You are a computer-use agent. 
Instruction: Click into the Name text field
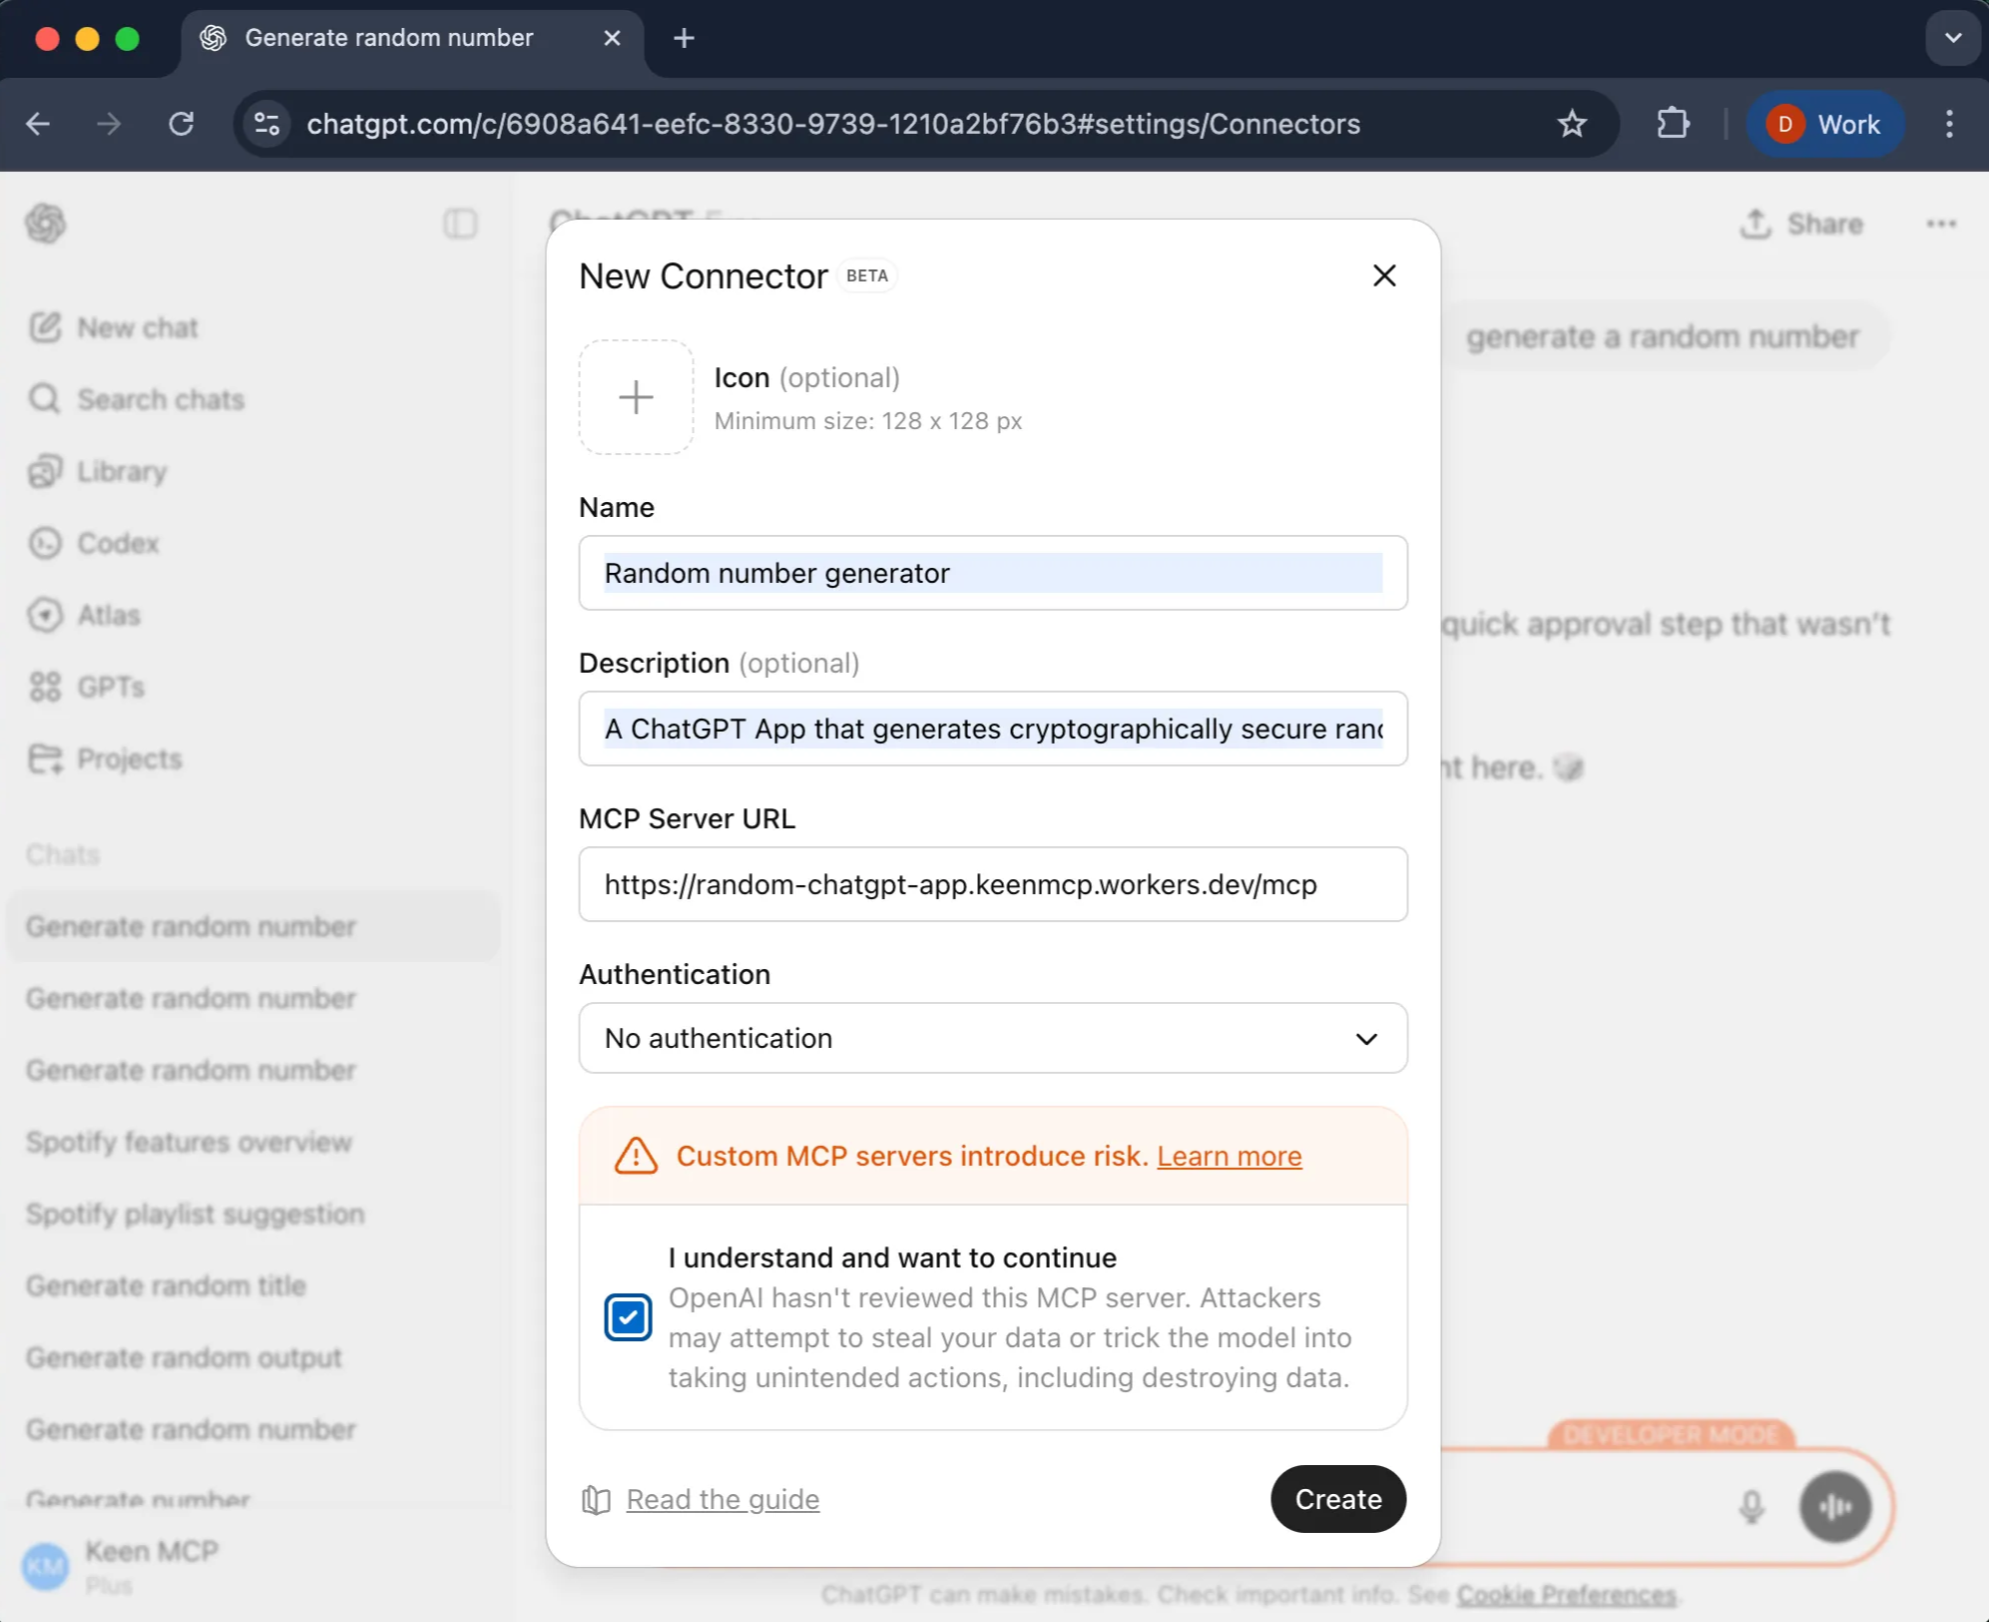(992, 573)
